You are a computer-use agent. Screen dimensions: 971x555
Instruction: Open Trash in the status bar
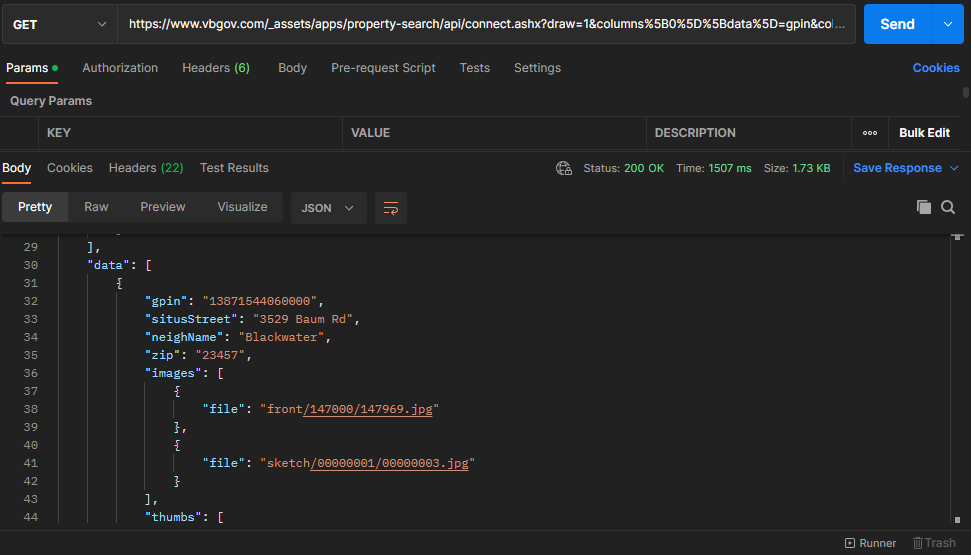coord(934,543)
